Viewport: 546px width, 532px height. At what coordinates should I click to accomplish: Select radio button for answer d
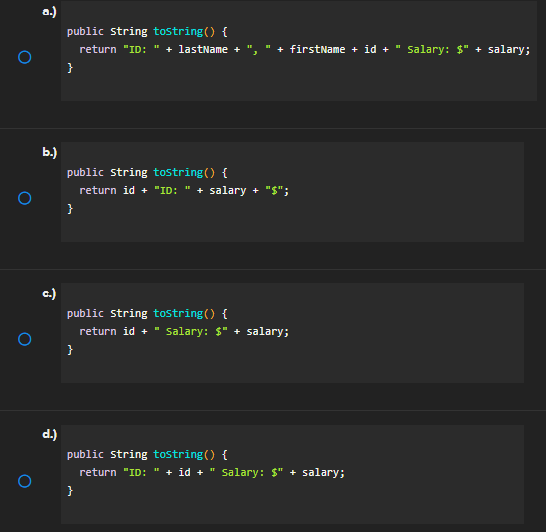(25, 481)
